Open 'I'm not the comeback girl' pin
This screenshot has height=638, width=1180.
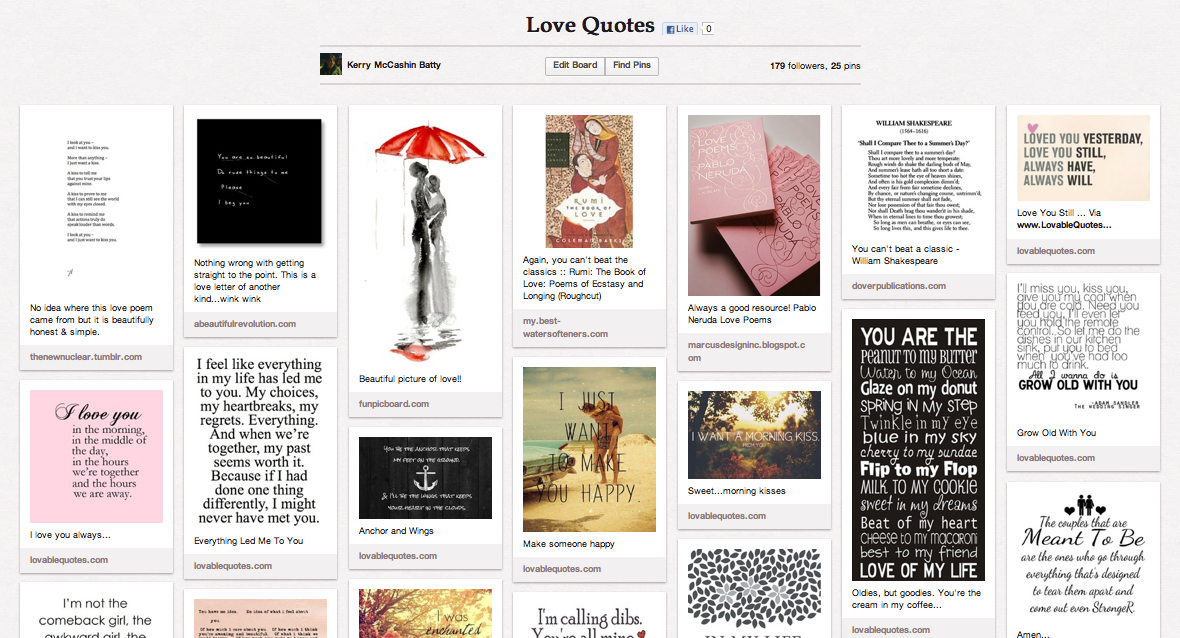pos(96,615)
